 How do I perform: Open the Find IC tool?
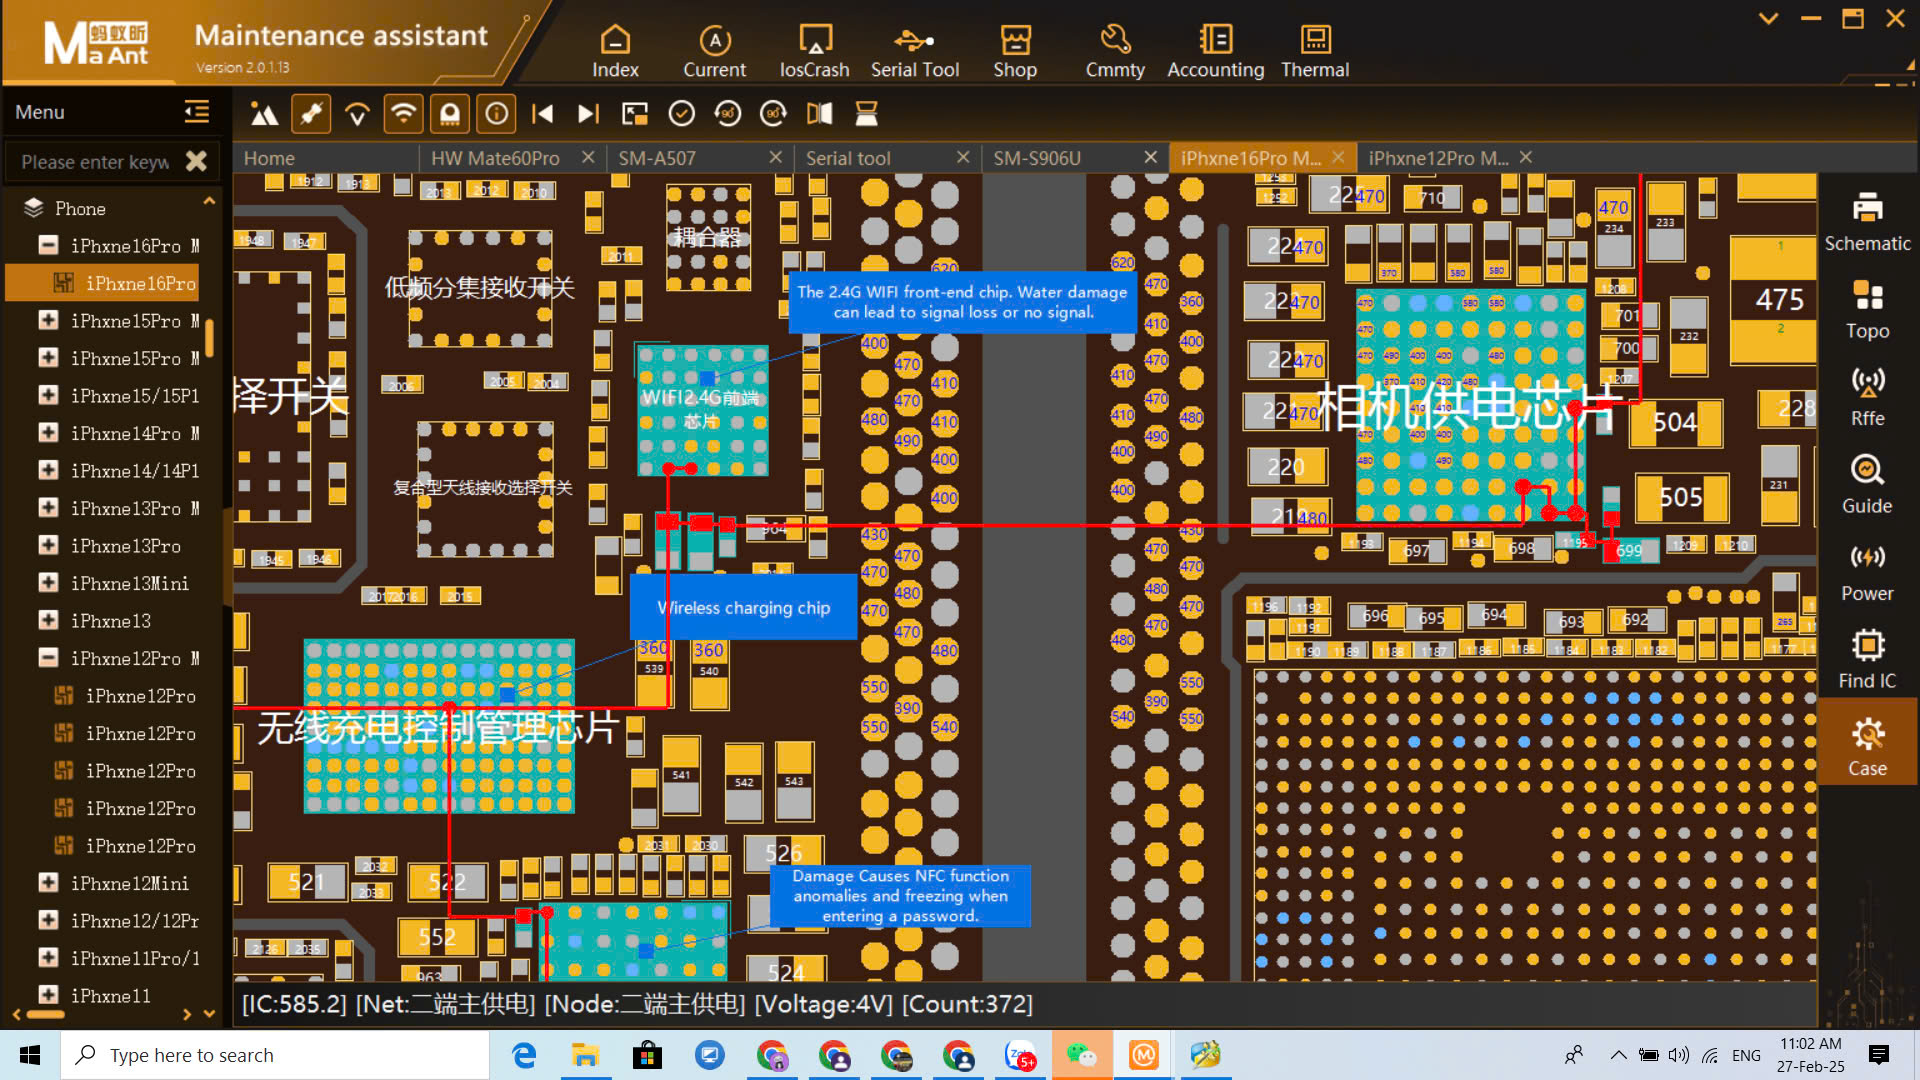[x=1867, y=660]
